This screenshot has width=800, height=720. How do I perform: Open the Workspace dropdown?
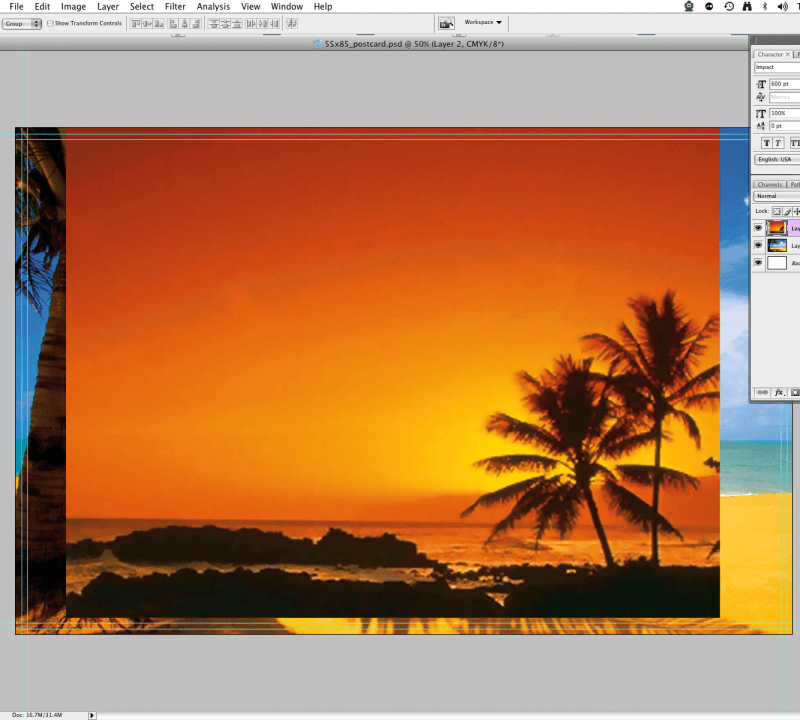(x=484, y=22)
